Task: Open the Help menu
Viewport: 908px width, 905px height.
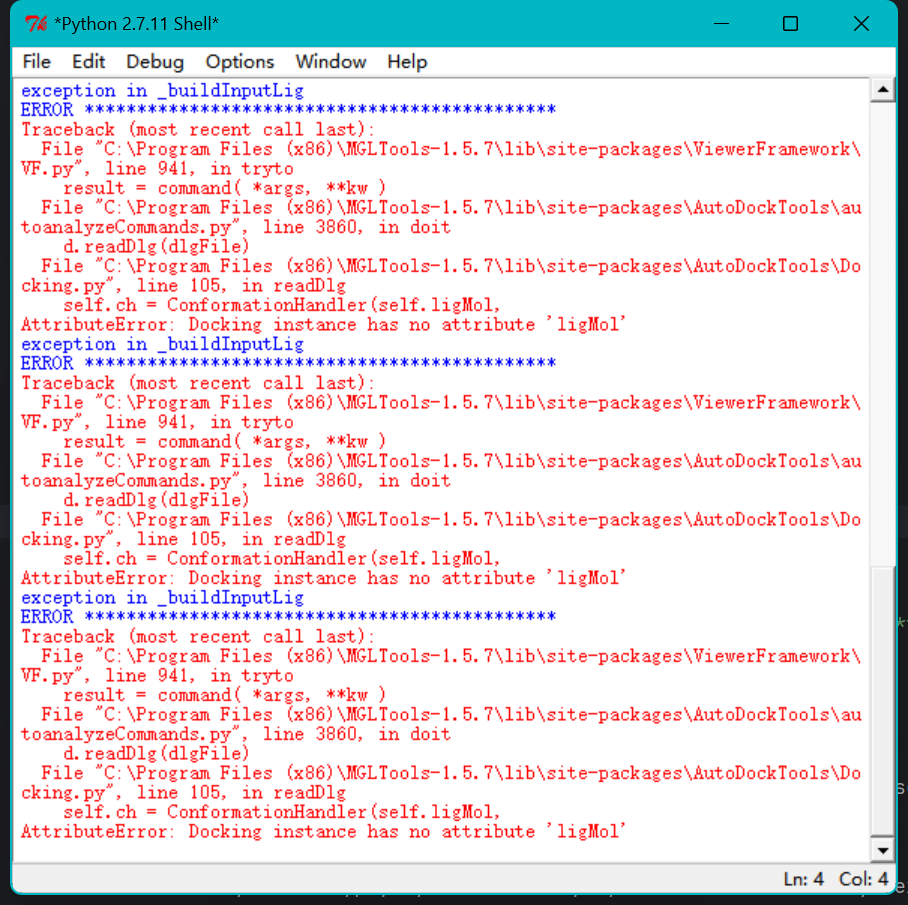Action: tap(407, 61)
